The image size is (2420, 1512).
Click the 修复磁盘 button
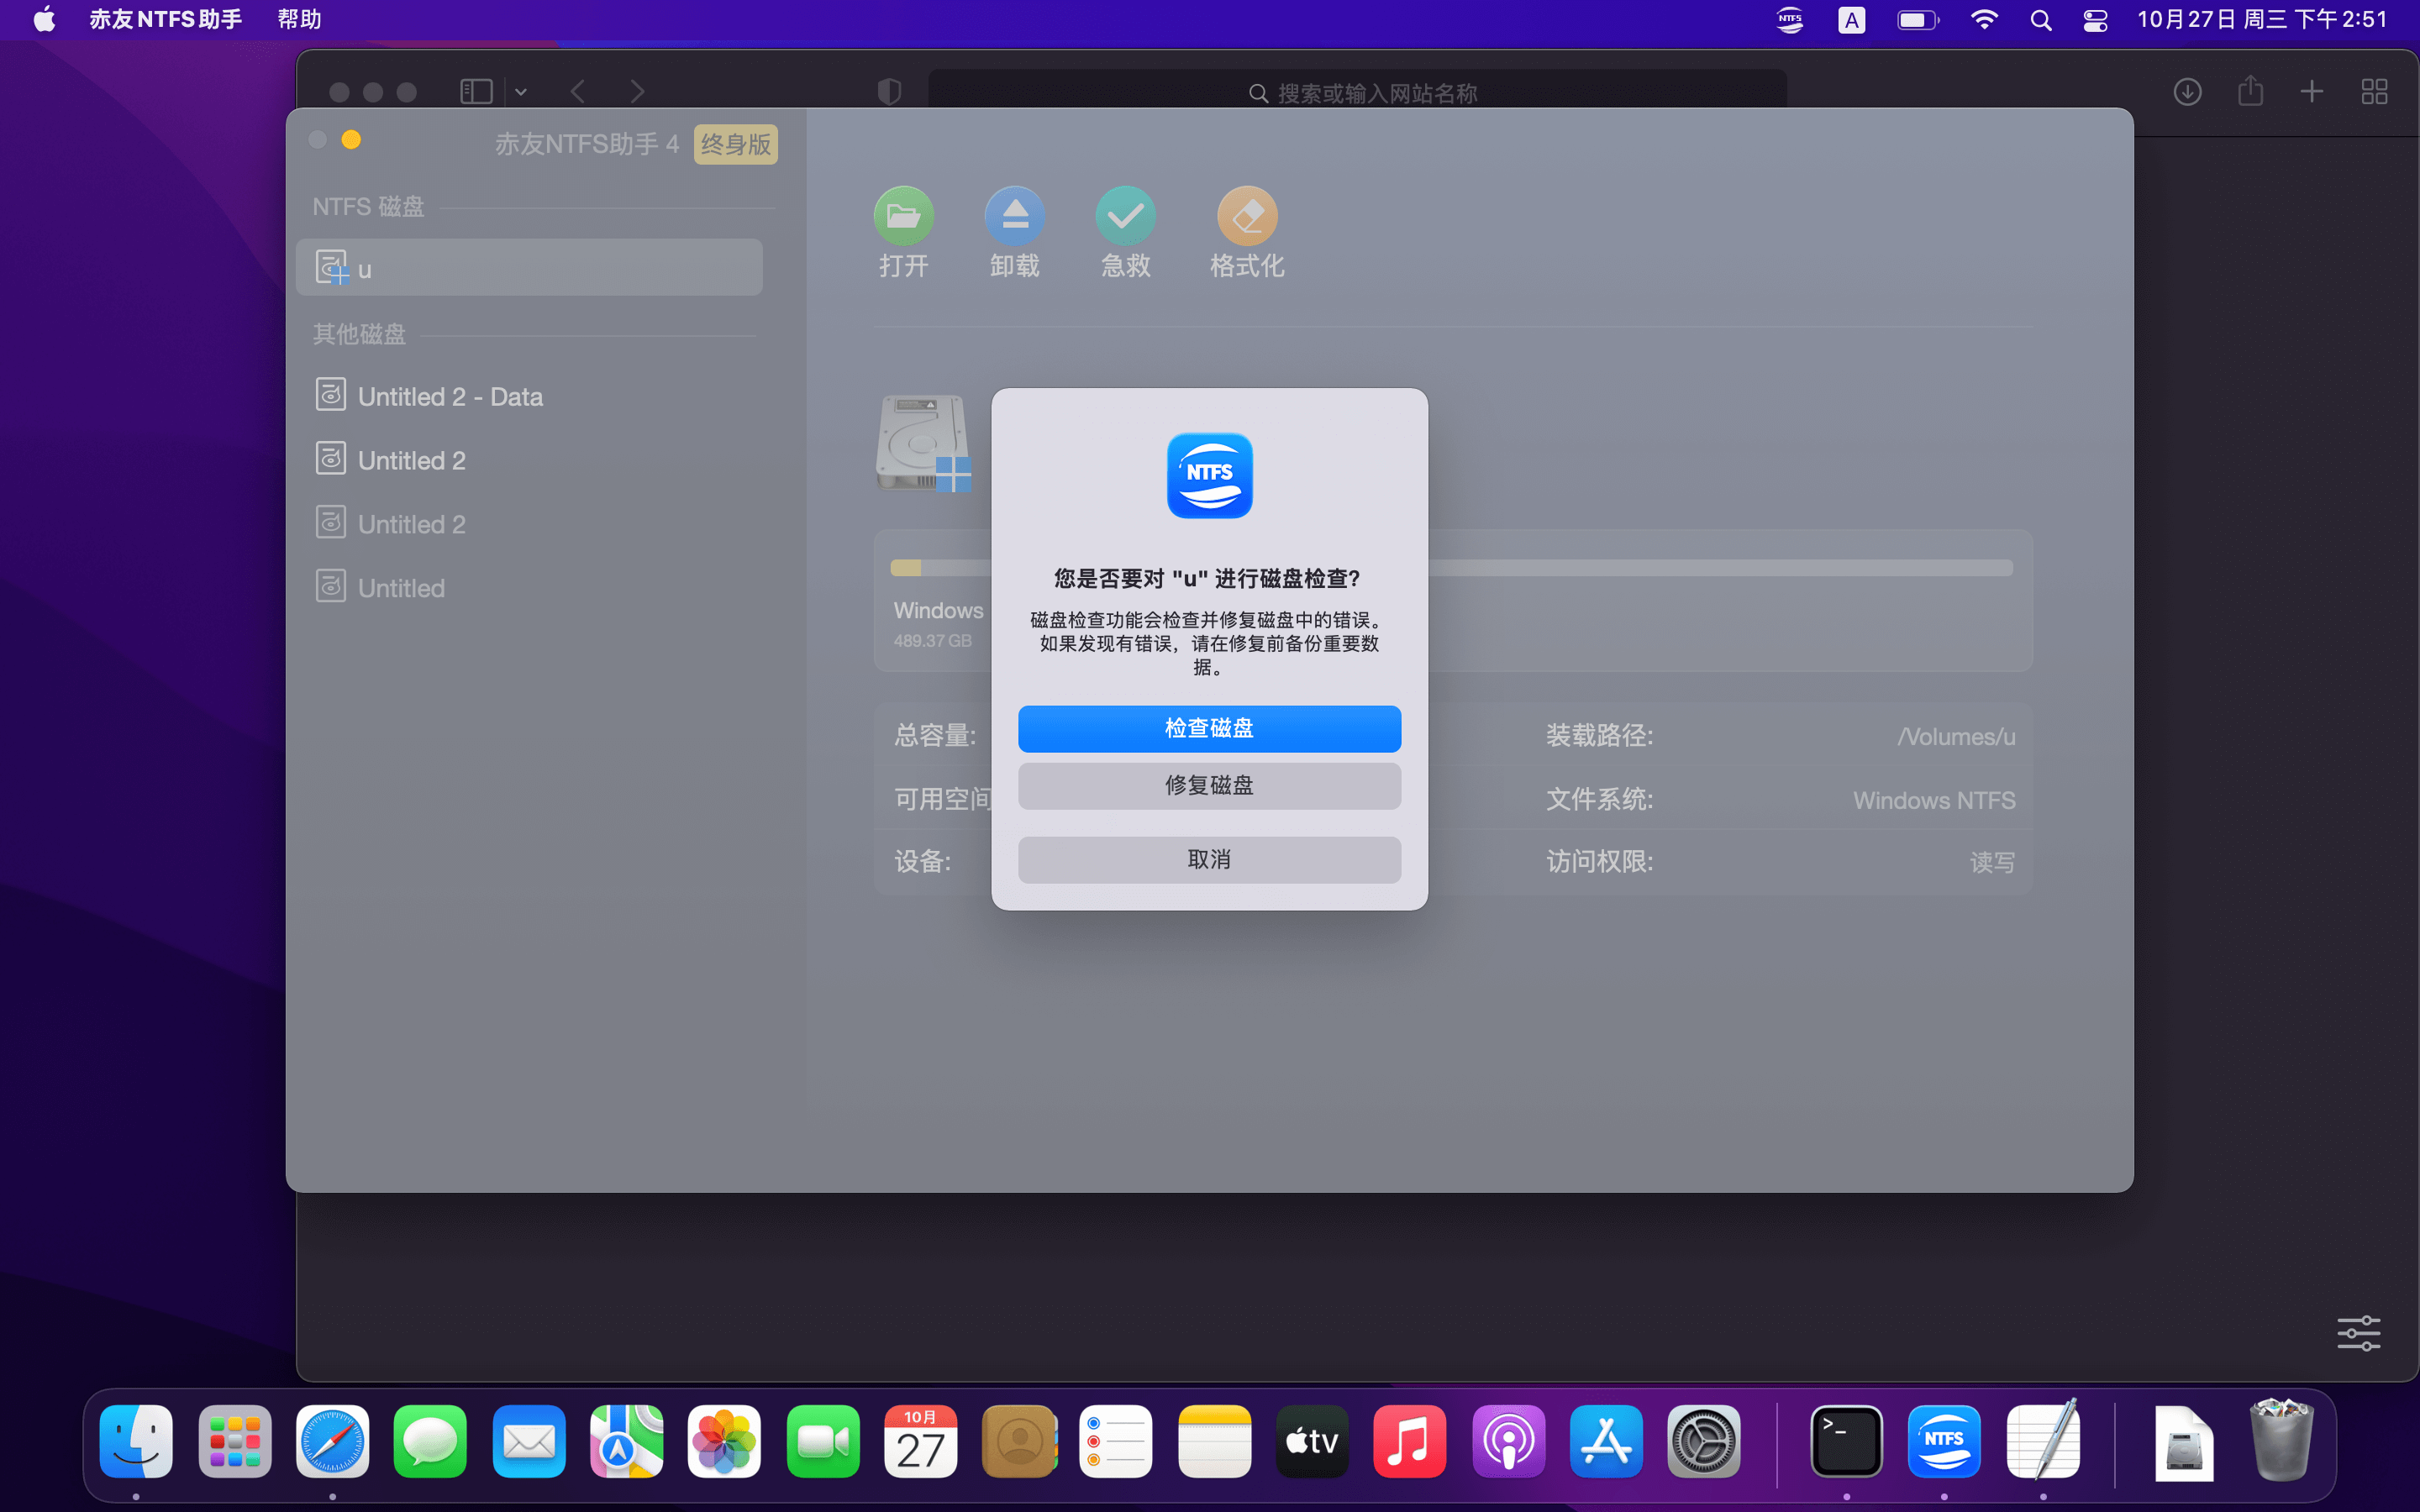pyautogui.click(x=1209, y=785)
